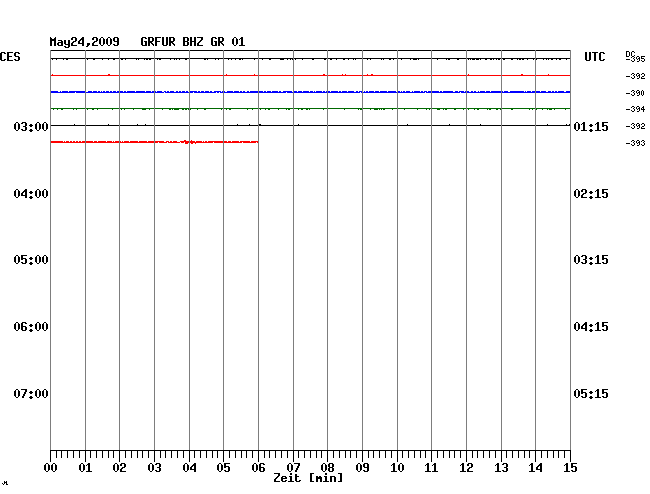Click the blue seismogram trace

pyautogui.click(x=310, y=92)
